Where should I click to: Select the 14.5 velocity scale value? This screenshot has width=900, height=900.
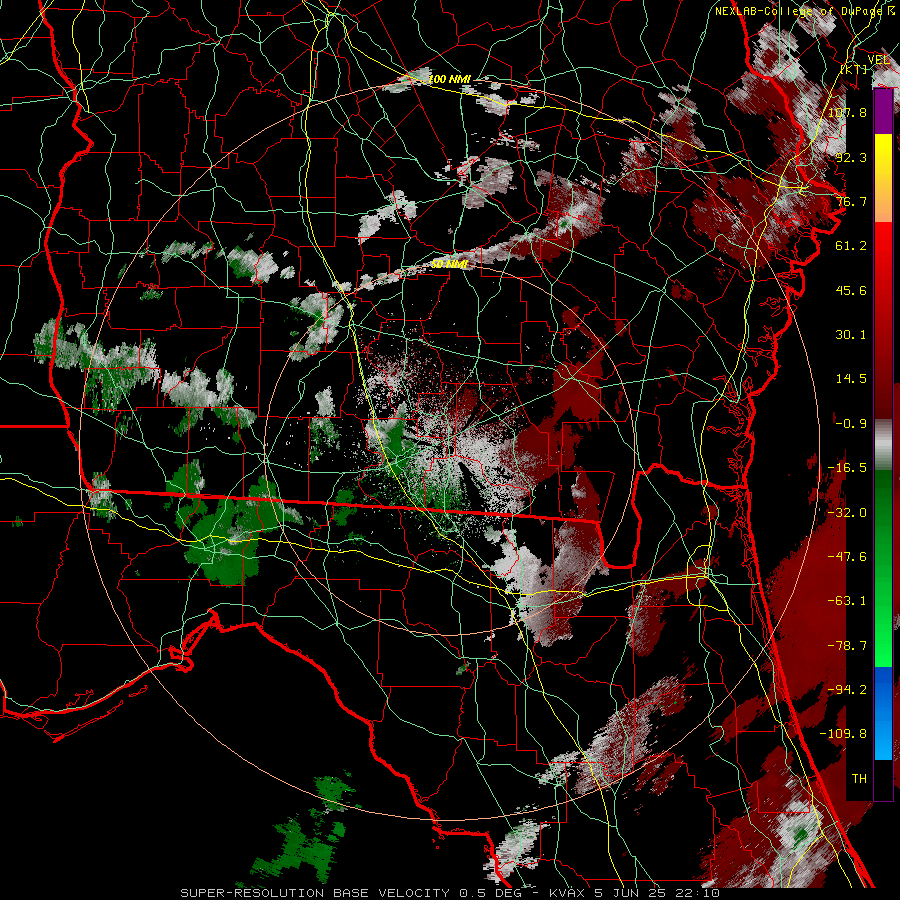point(851,379)
